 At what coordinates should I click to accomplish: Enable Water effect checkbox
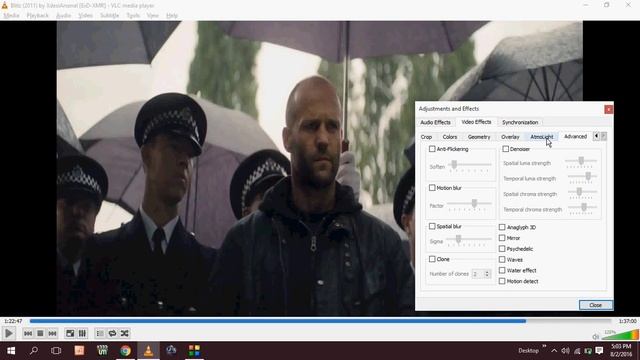[x=502, y=271]
